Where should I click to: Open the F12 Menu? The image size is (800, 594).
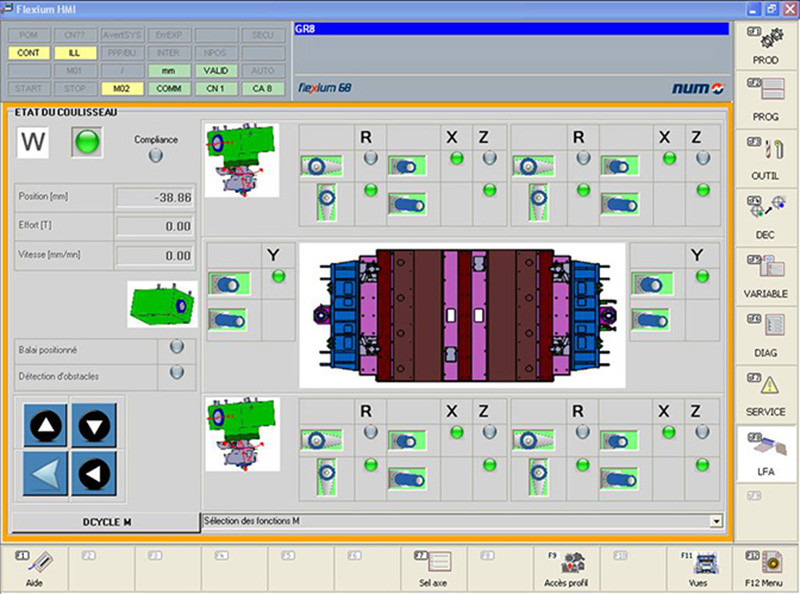point(765,566)
